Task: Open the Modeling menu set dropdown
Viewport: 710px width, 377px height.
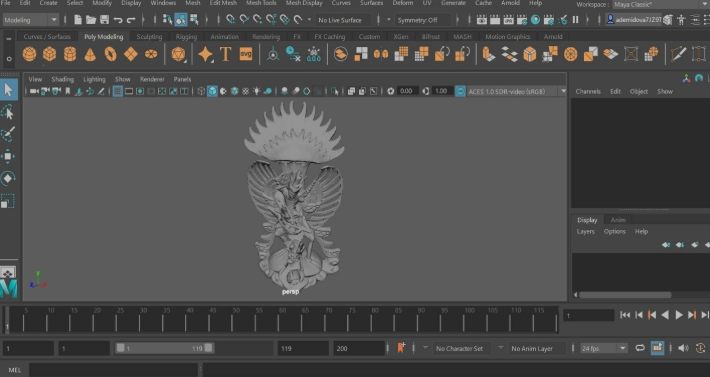Action: point(31,20)
